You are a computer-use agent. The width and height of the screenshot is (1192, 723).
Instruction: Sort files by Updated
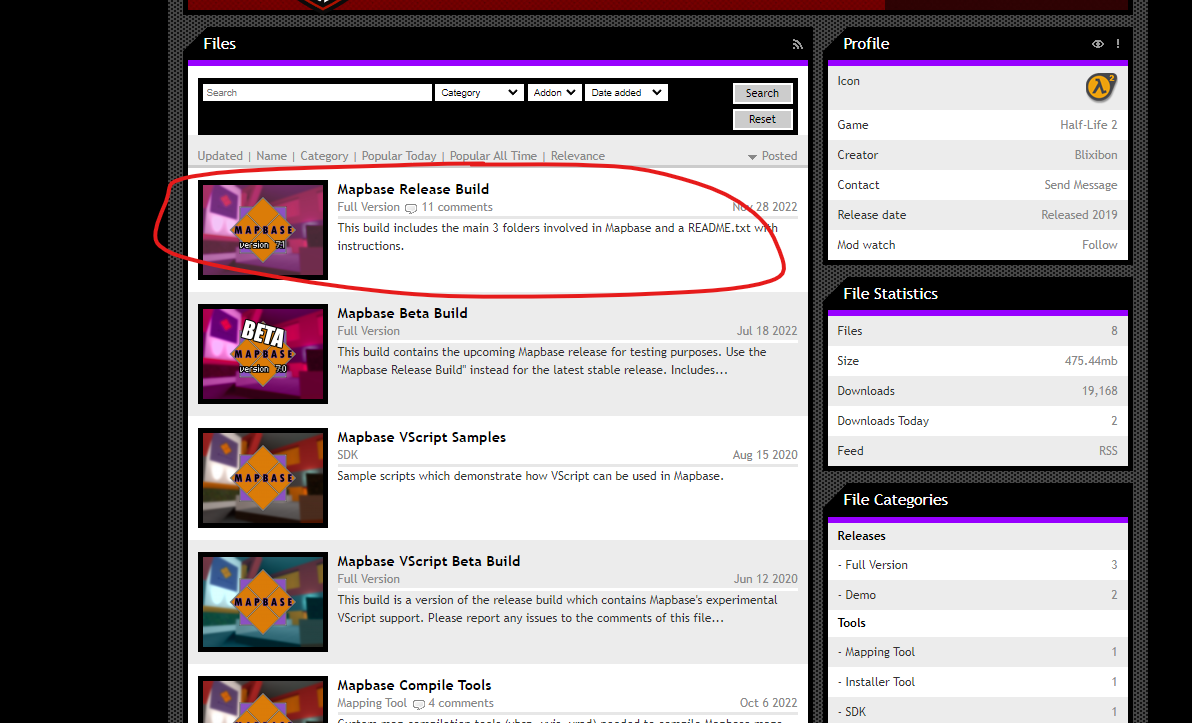pos(220,156)
